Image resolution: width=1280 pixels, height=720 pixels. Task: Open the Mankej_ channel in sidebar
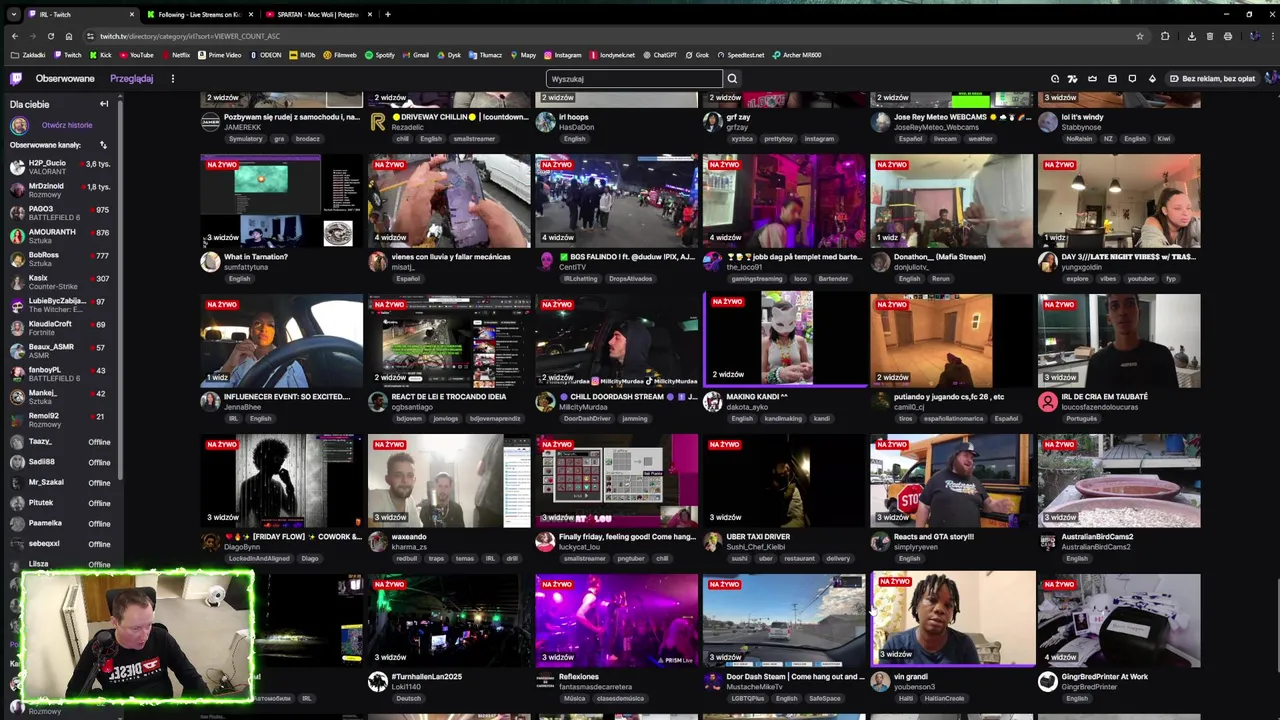coord(60,396)
